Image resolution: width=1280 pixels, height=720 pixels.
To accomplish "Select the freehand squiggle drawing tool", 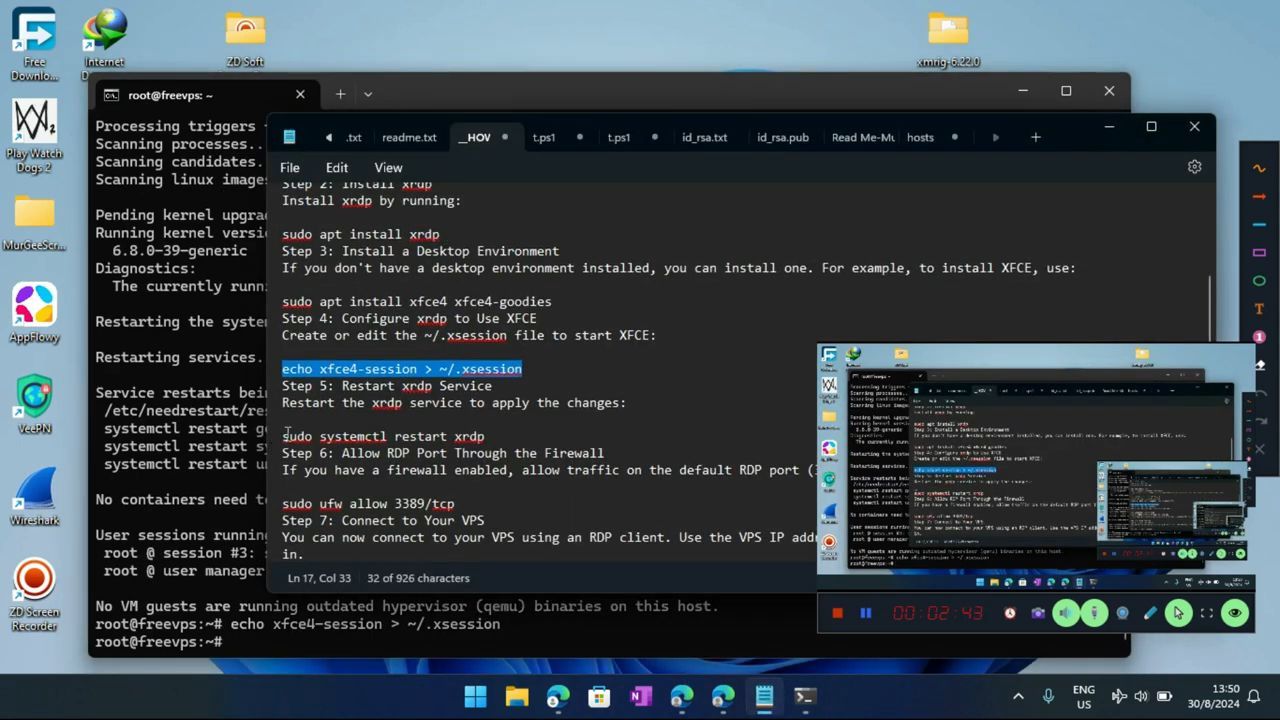I will 1259,168.
